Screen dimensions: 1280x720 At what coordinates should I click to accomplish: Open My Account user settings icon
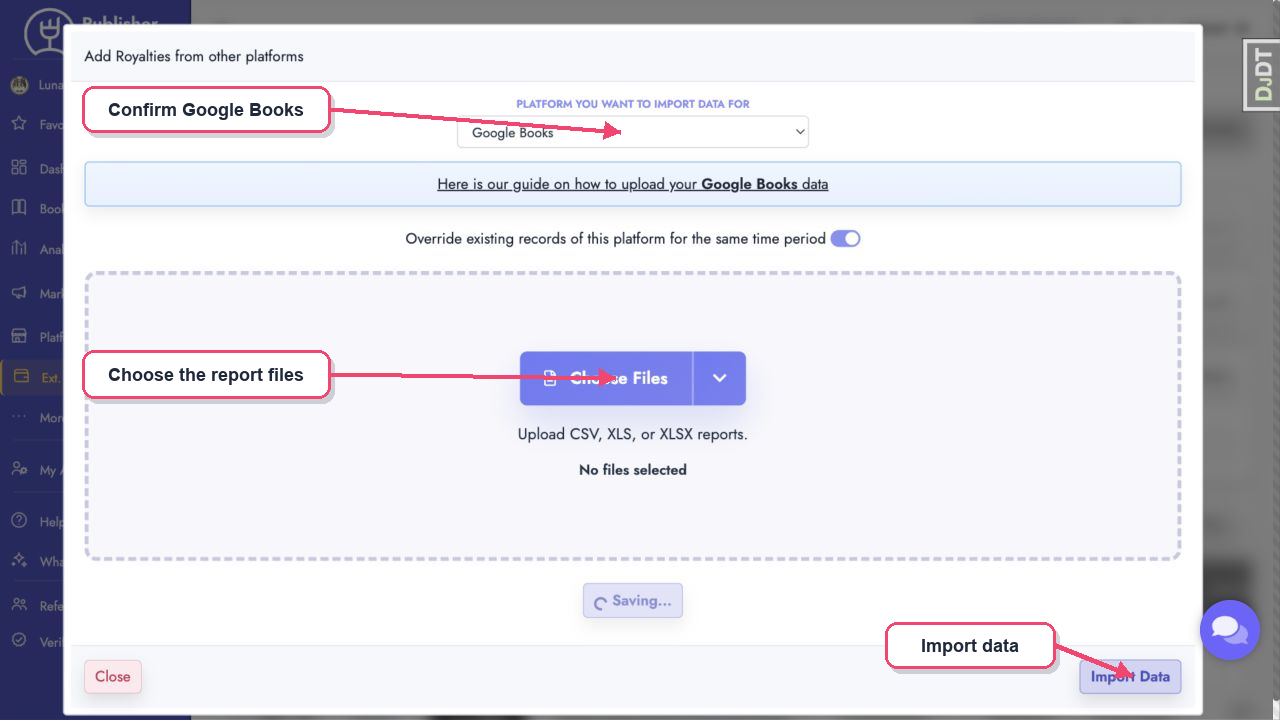click(19, 469)
